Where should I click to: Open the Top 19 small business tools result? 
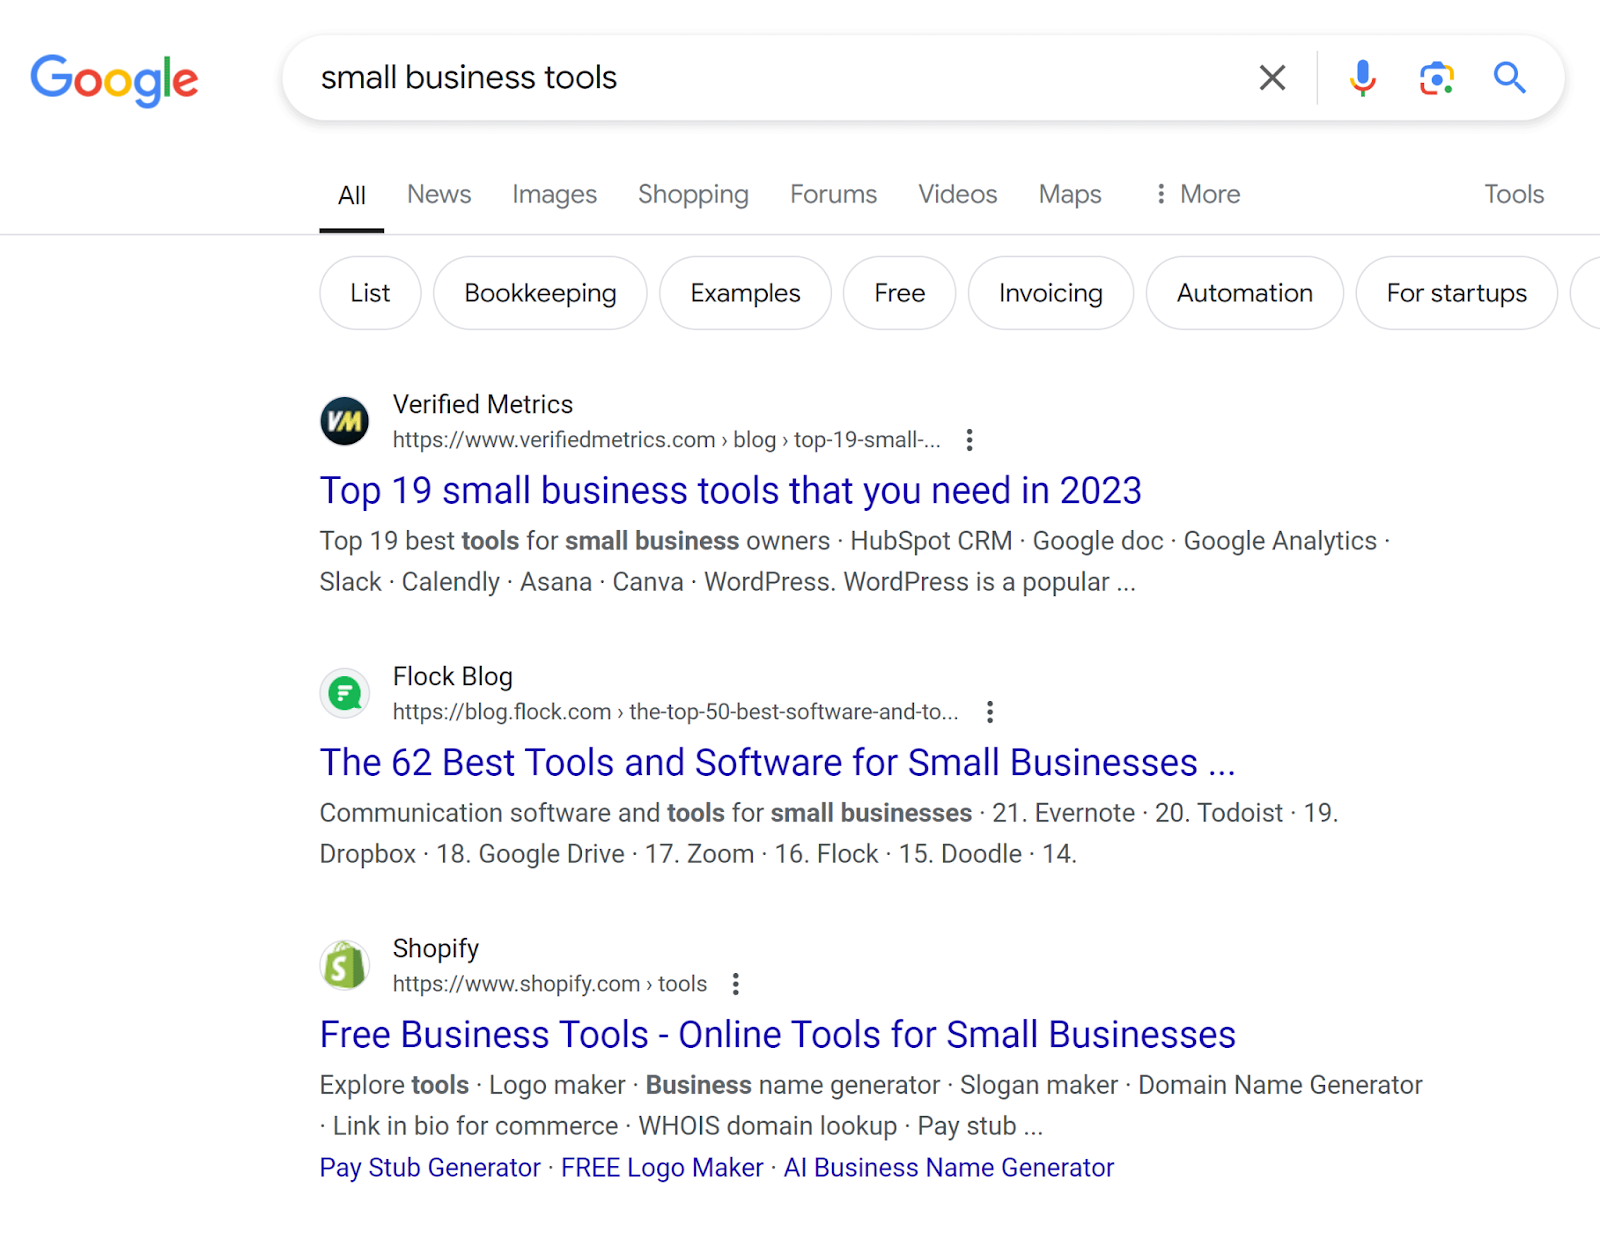point(730,491)
